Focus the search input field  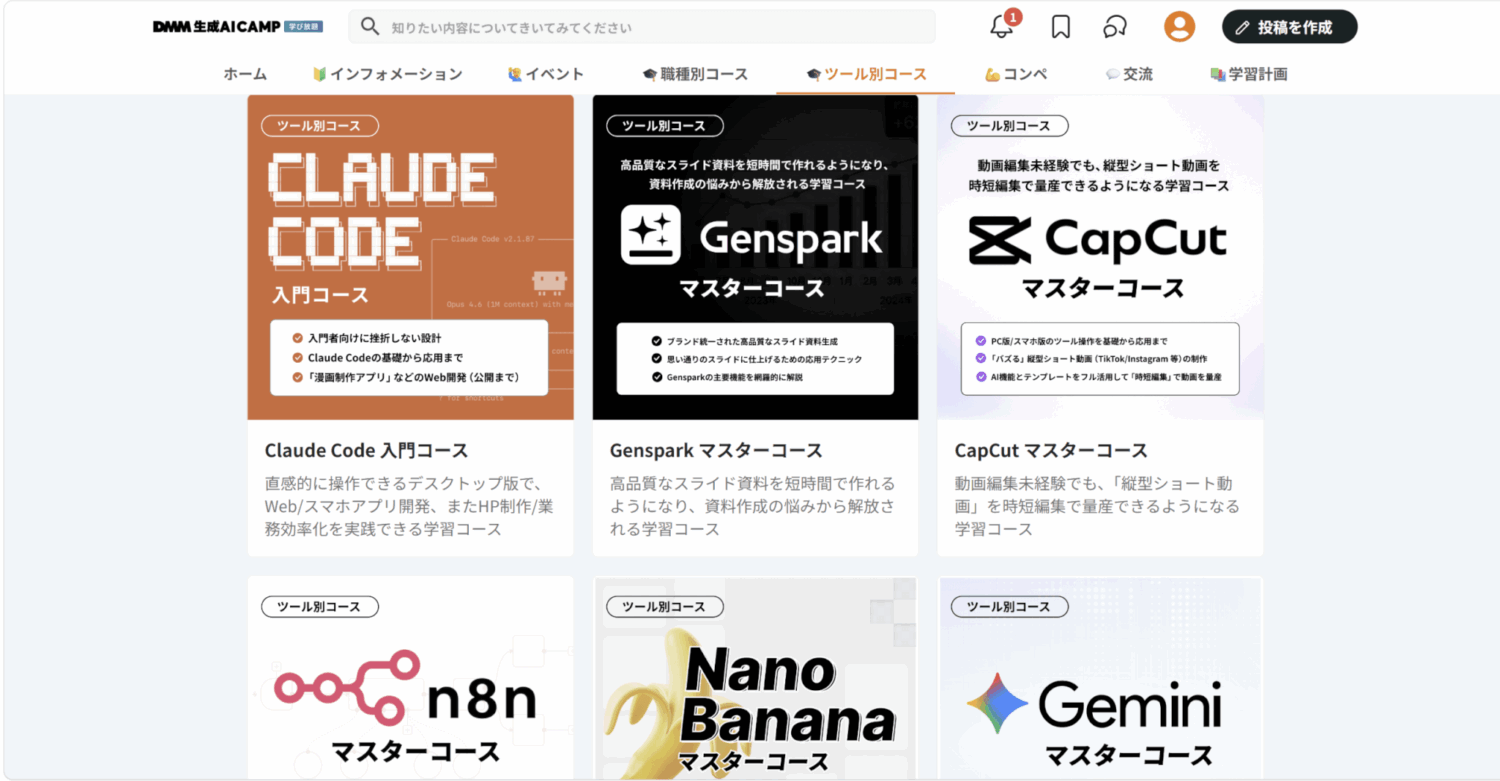642,27
